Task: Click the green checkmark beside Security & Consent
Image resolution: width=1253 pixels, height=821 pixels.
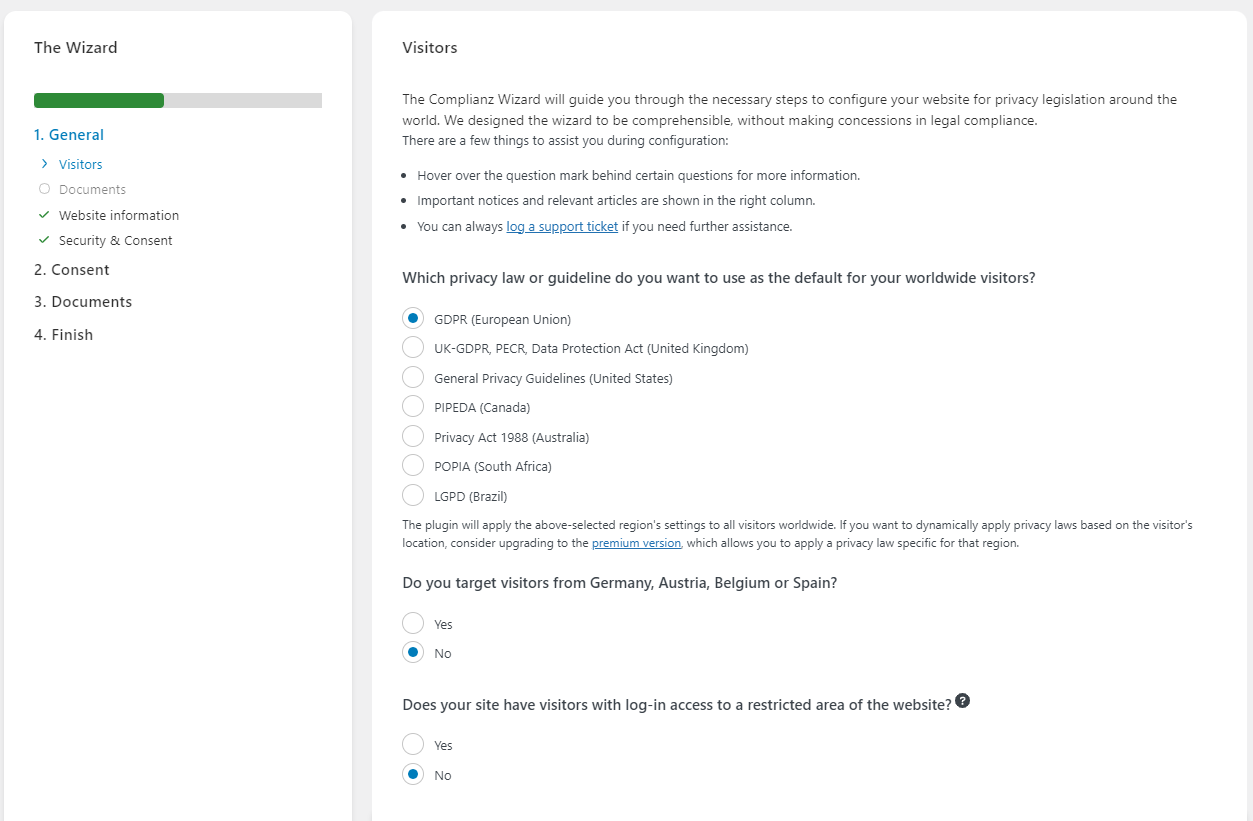Action: pos(44,240)
